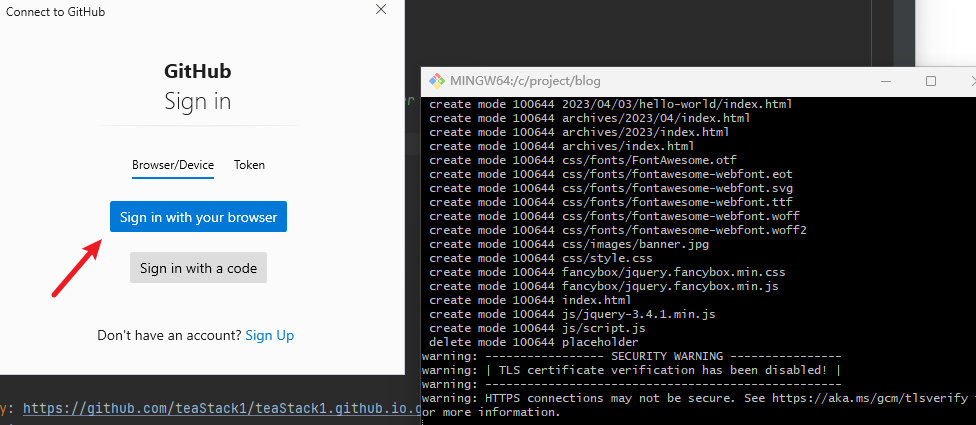976x425 pixels.
Task: Switch to the Token tab
Action: [250, 165]
